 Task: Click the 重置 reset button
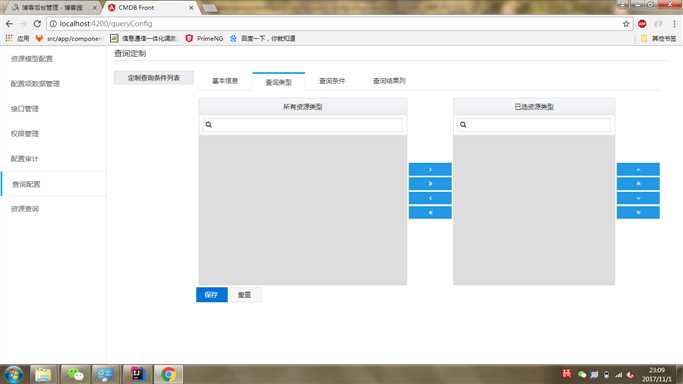(245, 295)
